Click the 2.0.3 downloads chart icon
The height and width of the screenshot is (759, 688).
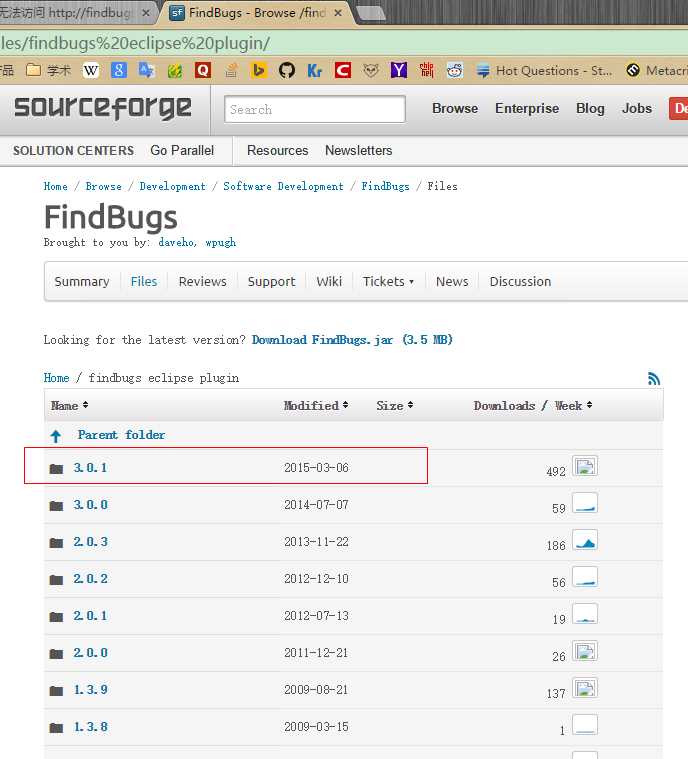pos(585,542)
